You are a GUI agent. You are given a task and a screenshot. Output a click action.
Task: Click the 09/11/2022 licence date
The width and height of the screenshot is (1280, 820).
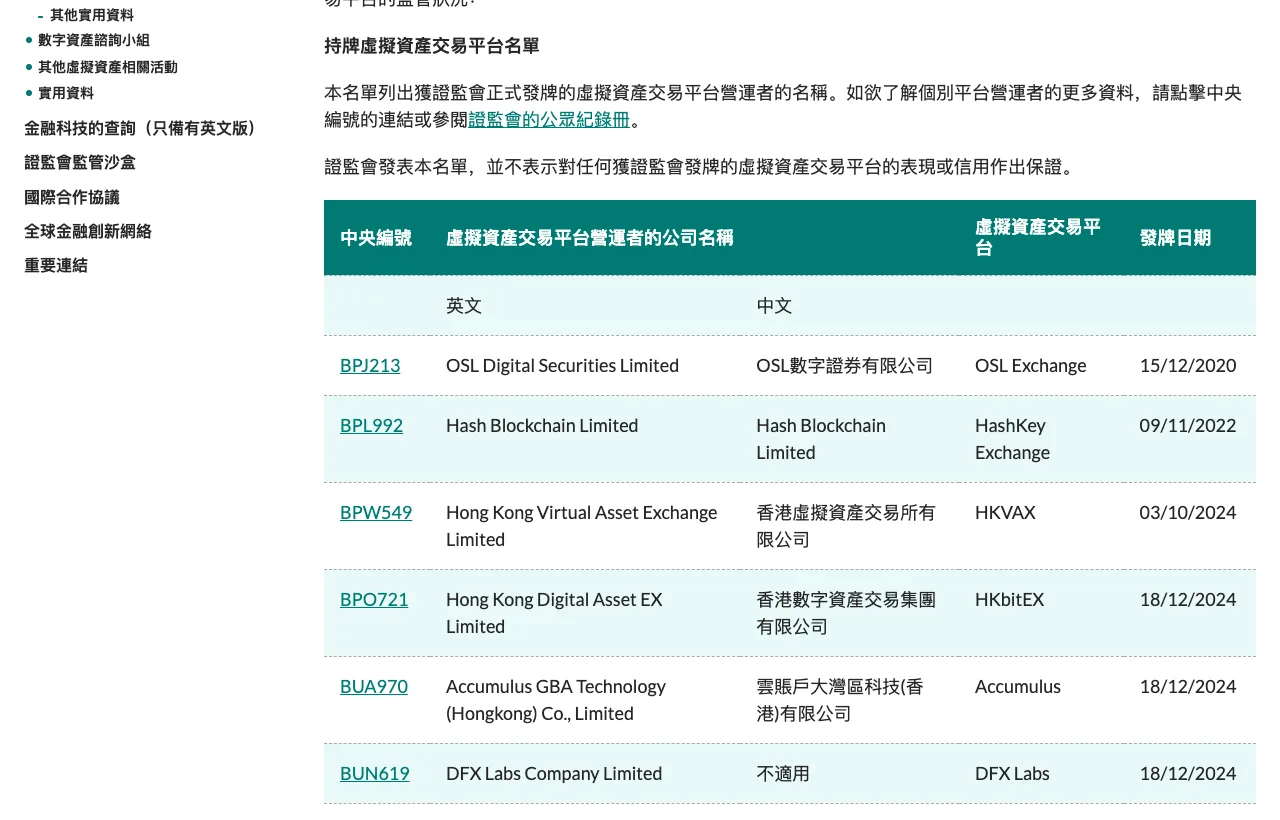tap(1188, 425)
